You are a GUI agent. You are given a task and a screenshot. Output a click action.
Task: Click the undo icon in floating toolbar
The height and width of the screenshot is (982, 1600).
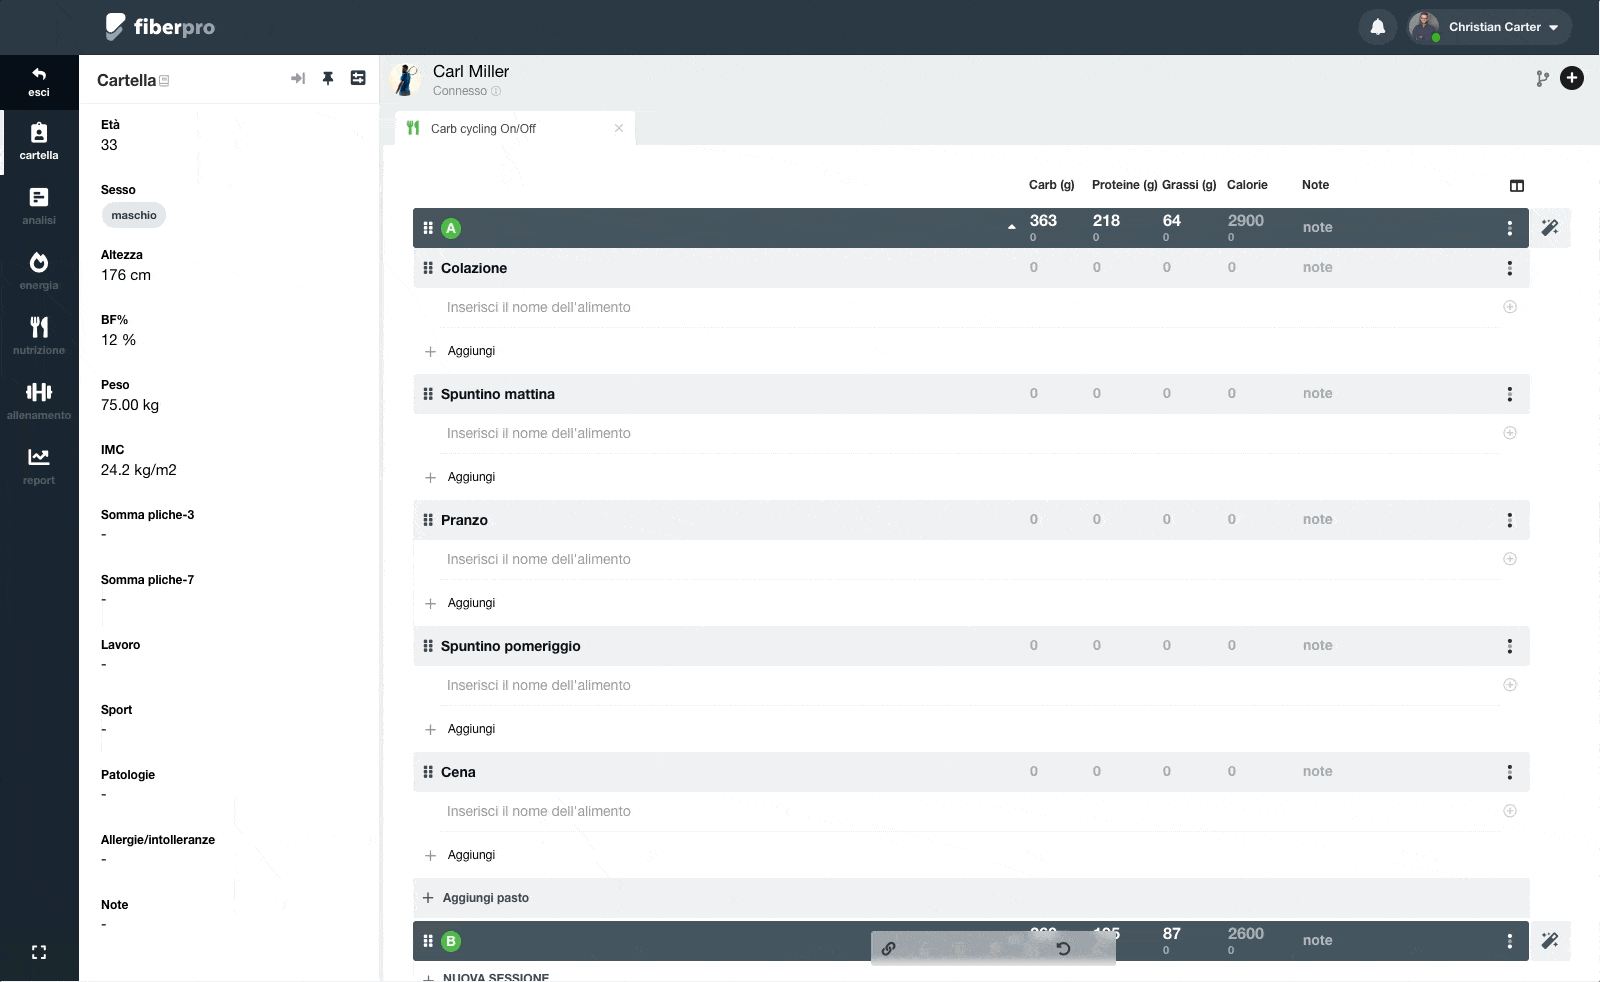click(x=1064, y=949)
